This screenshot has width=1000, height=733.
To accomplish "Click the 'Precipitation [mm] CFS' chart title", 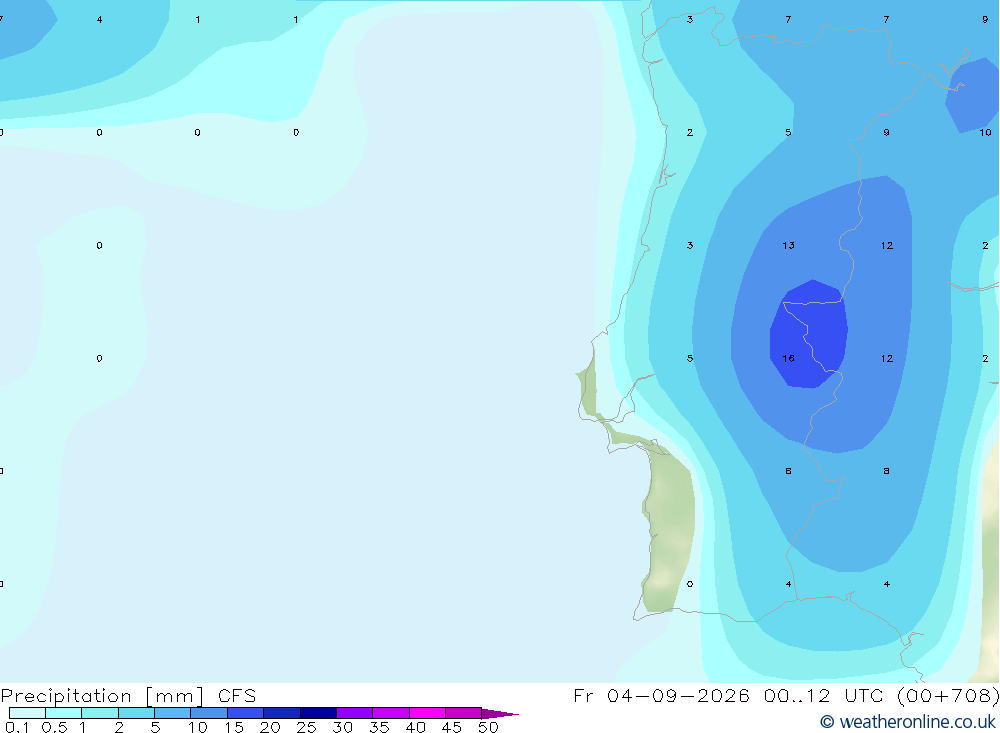I will (128, 695).
